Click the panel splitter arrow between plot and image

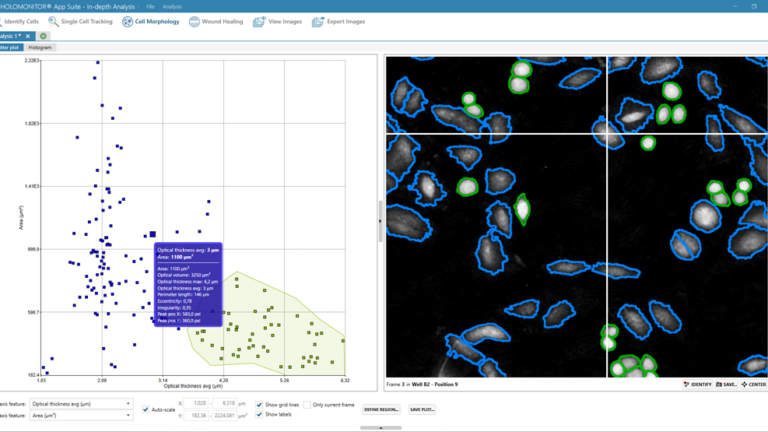point(380,221)
